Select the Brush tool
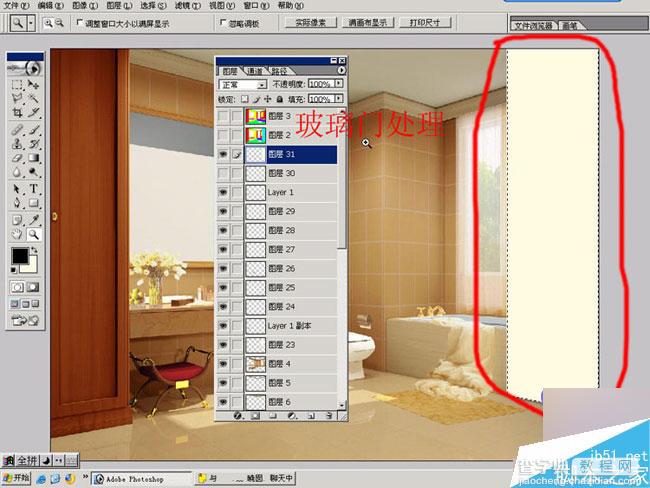The image size is (650, 488). [x=33, y=130]
